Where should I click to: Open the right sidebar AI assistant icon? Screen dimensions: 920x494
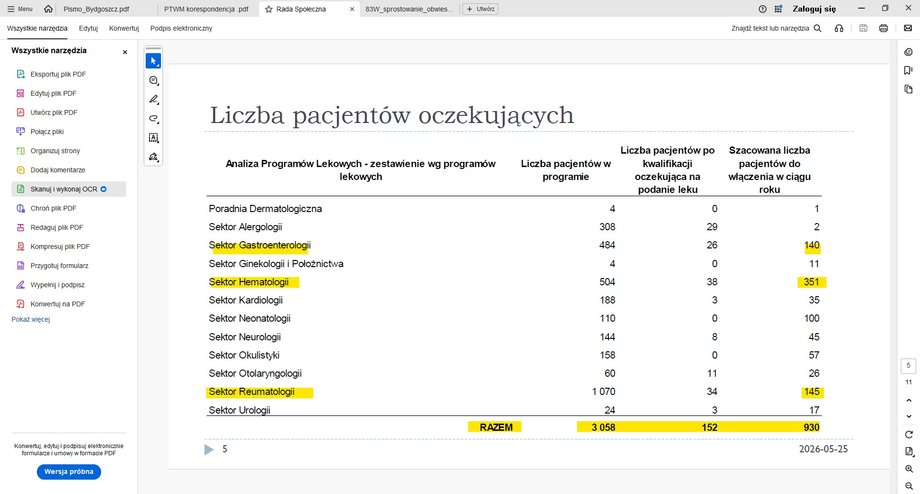coord(908,52)
